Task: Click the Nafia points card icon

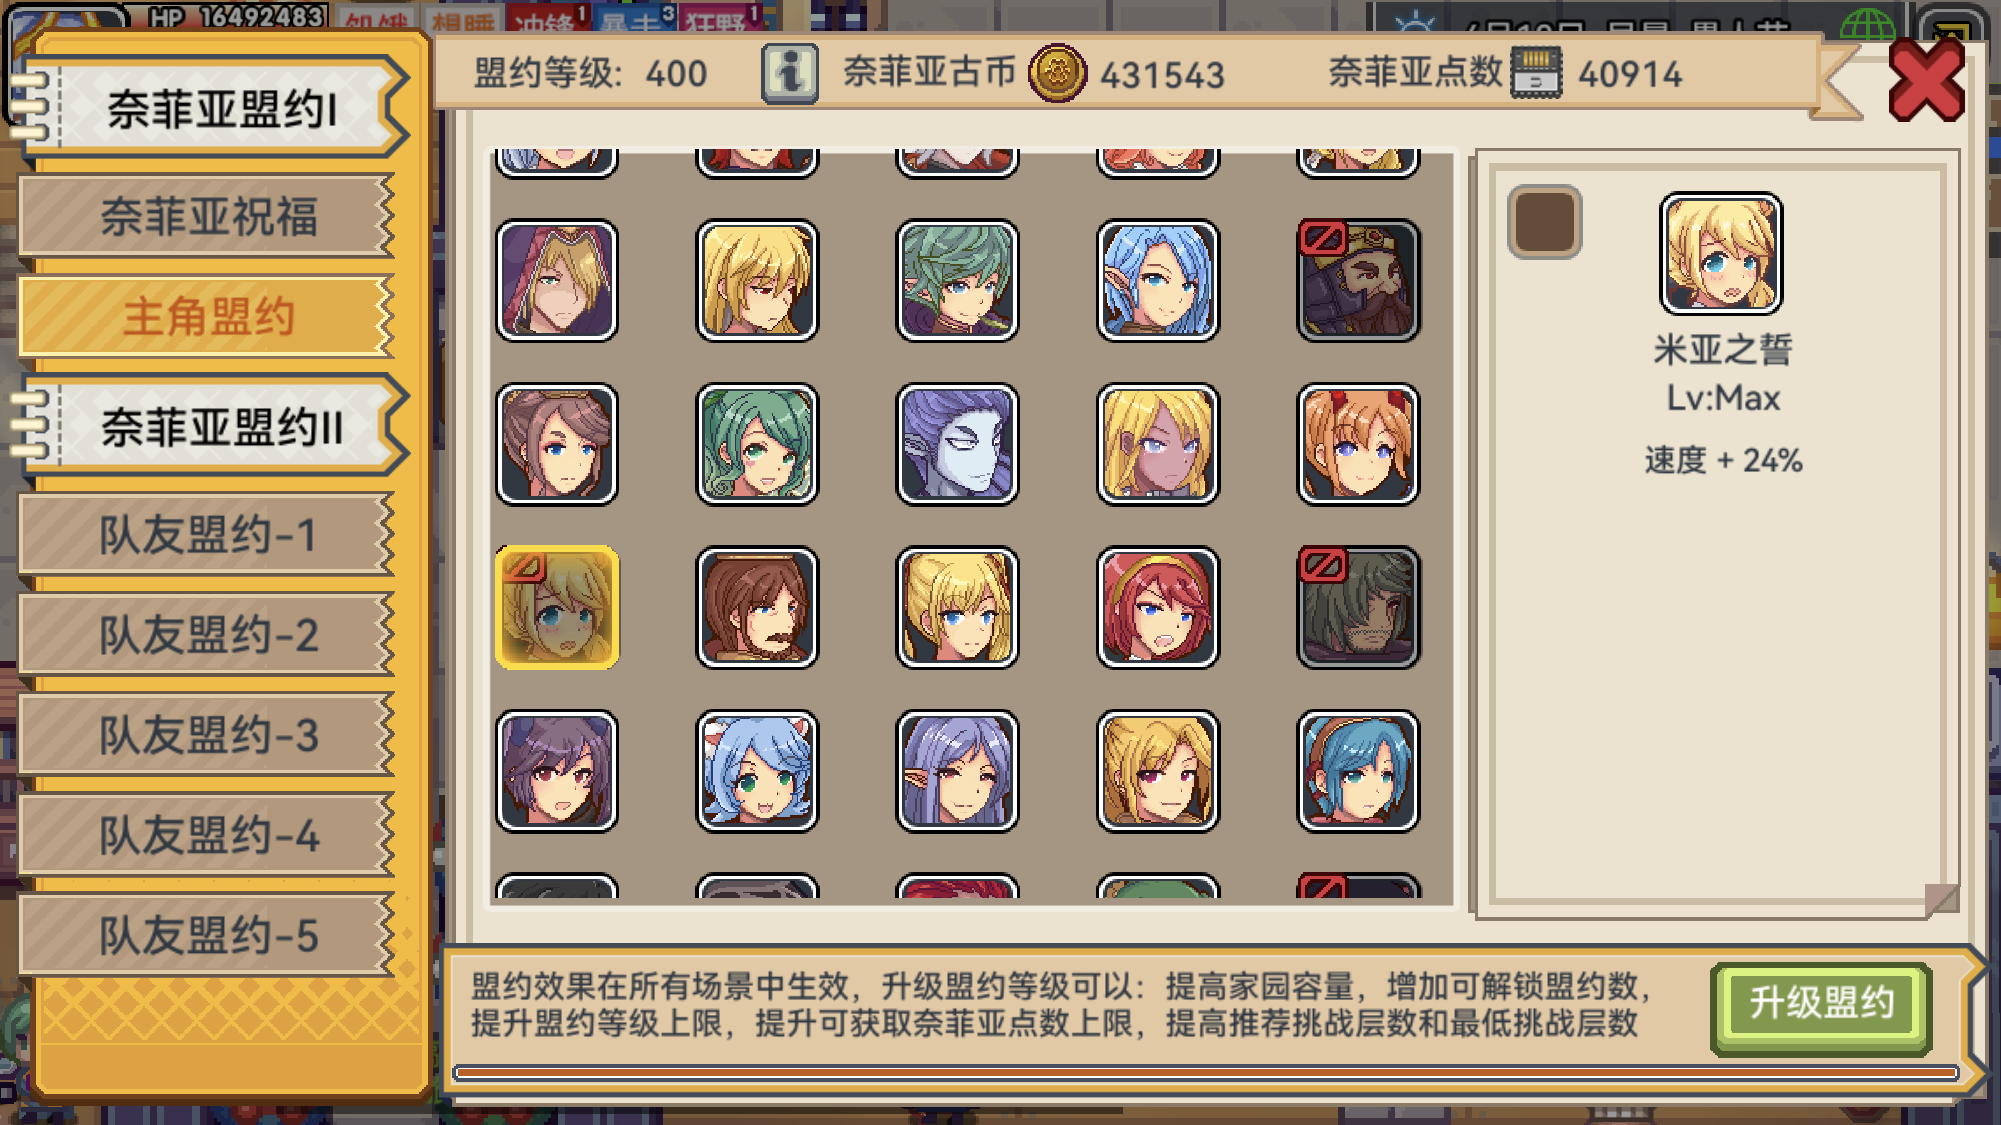Action: click(1536, 72)
